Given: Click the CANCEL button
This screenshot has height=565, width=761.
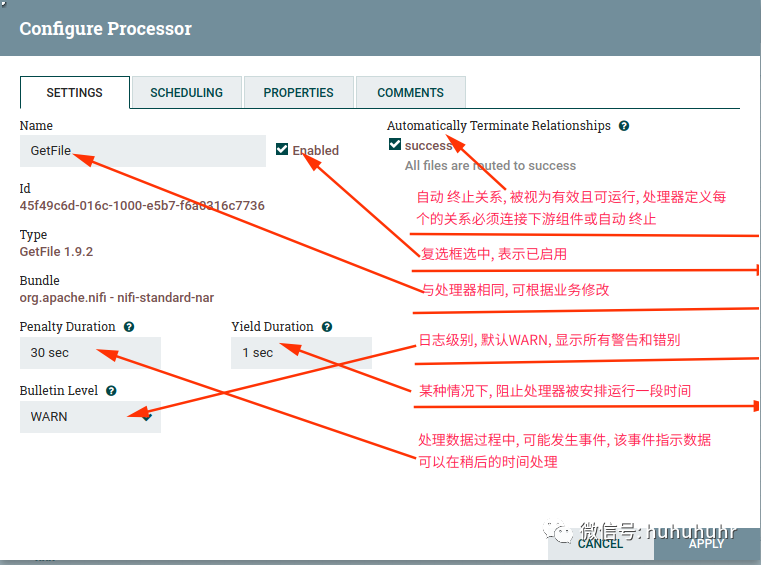Looking at the screenshot, I should [601, 544].
